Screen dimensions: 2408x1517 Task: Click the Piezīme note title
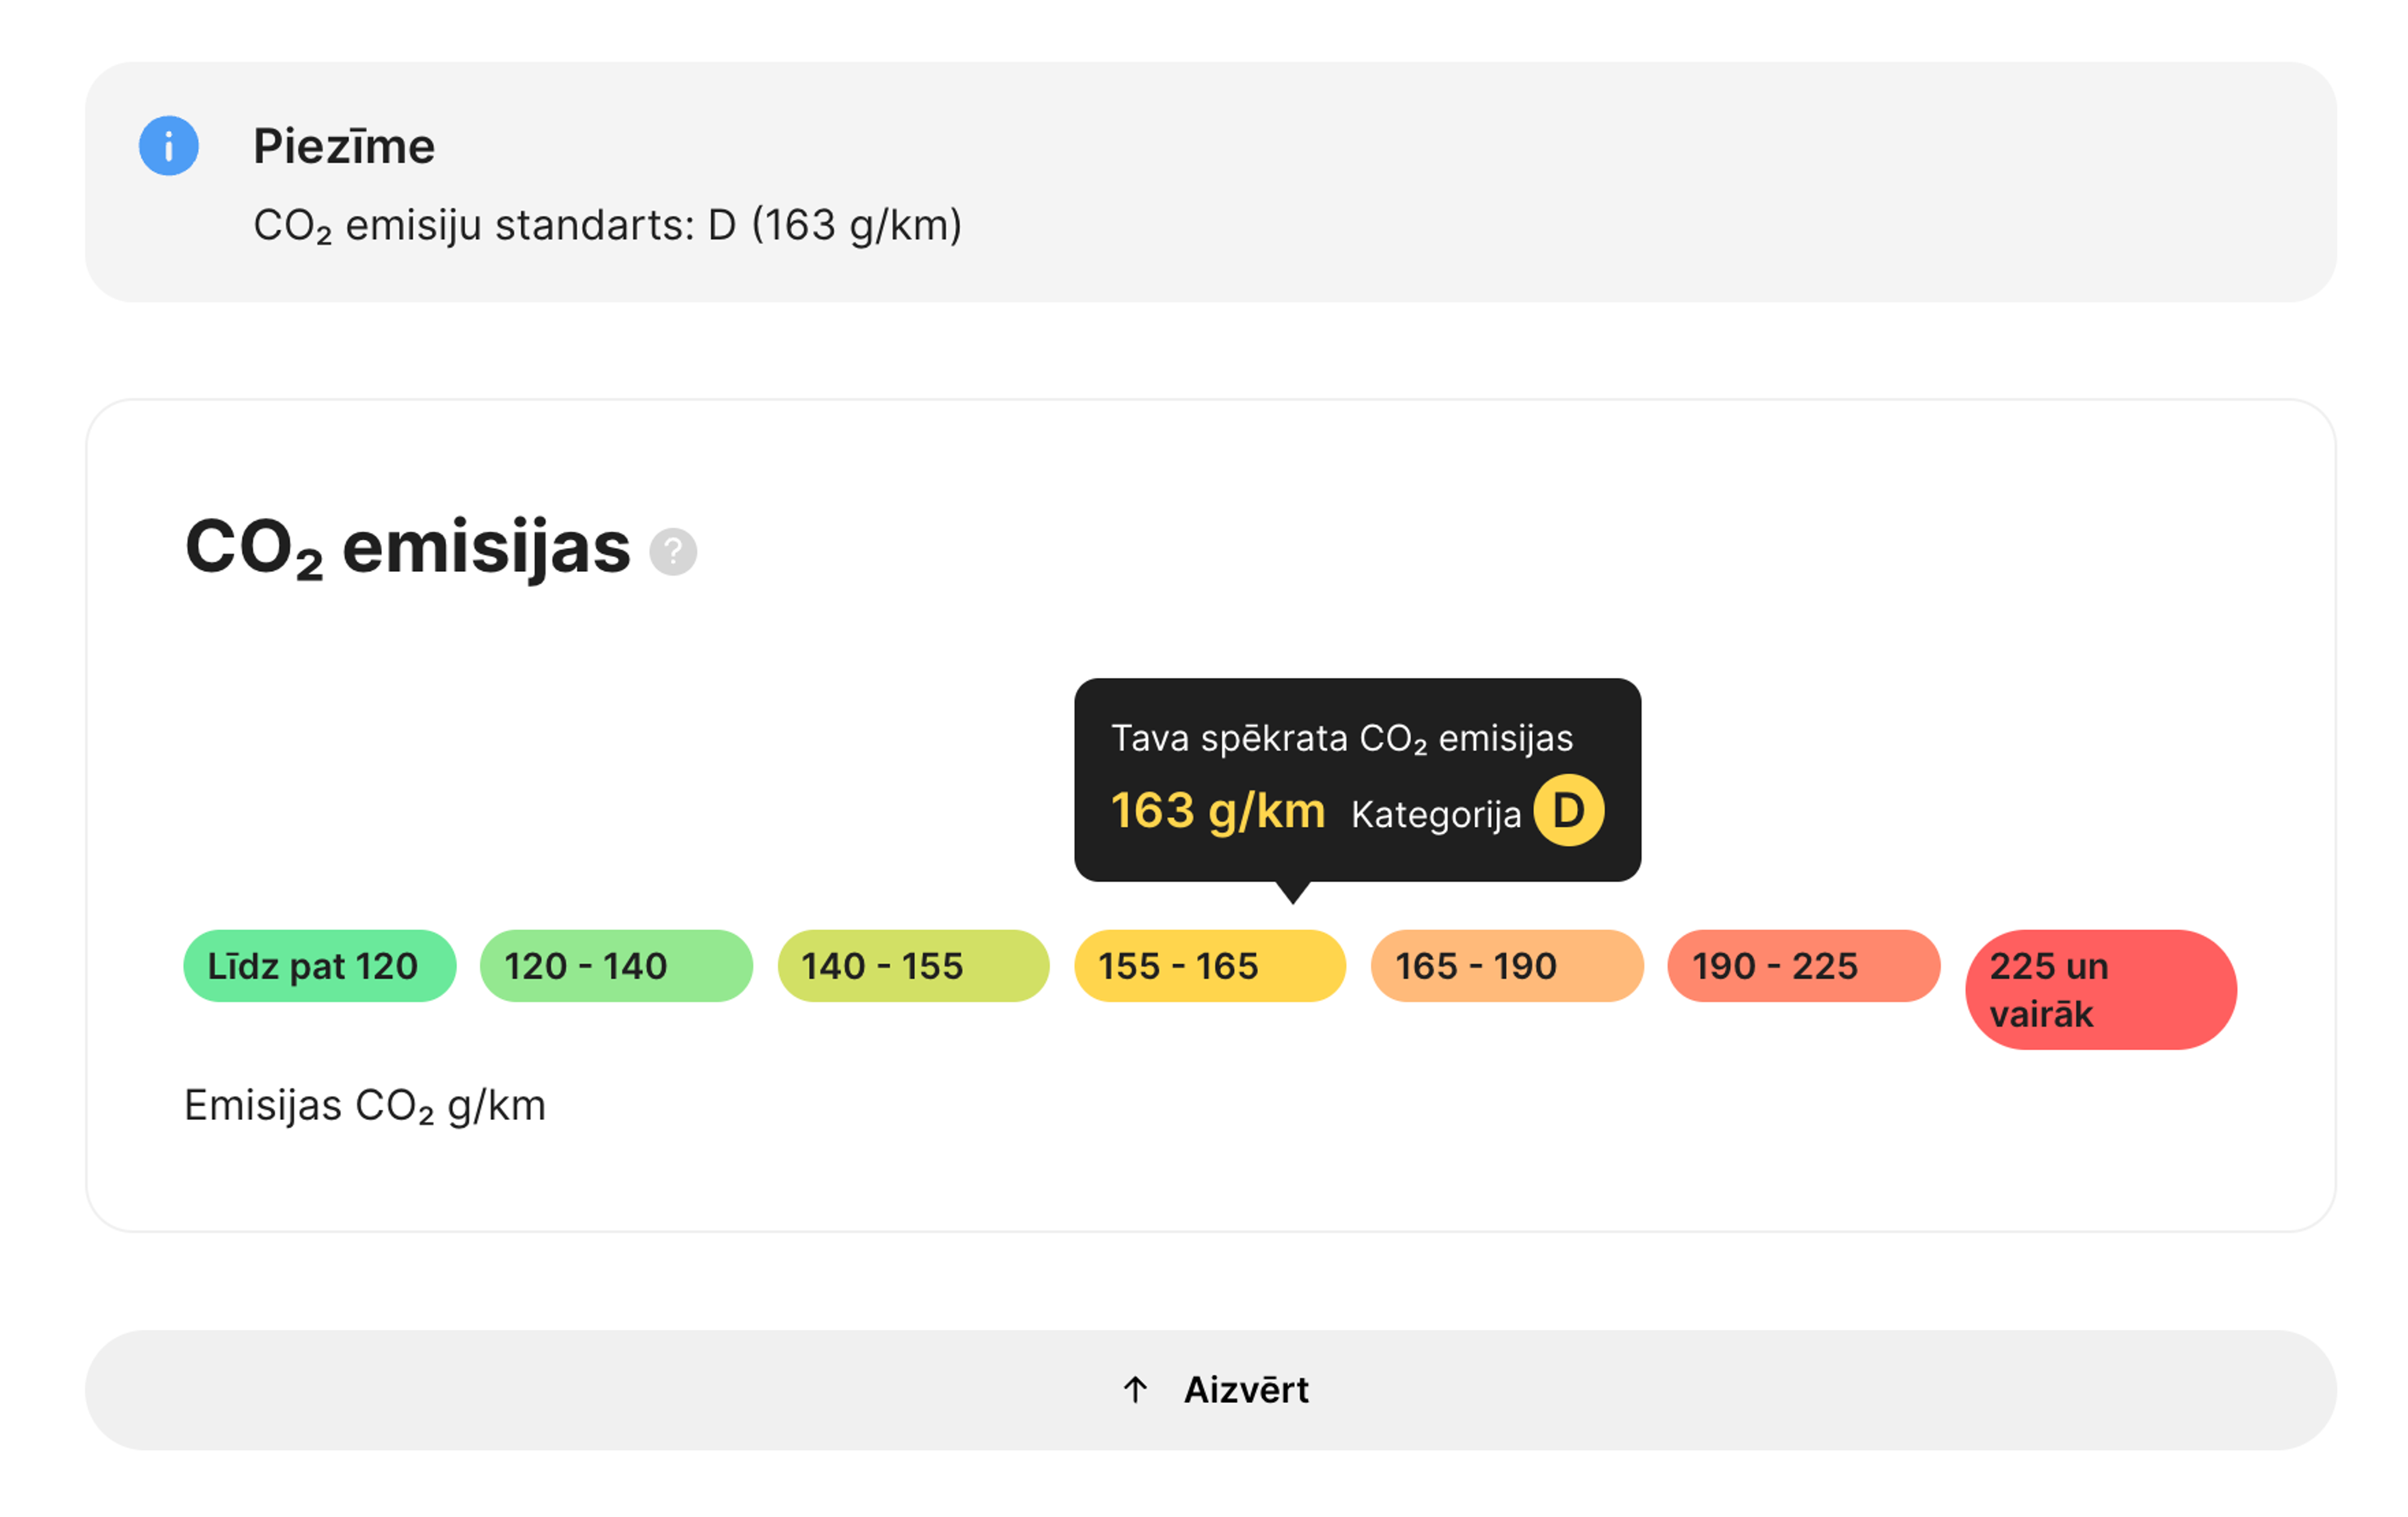(344, 146)
